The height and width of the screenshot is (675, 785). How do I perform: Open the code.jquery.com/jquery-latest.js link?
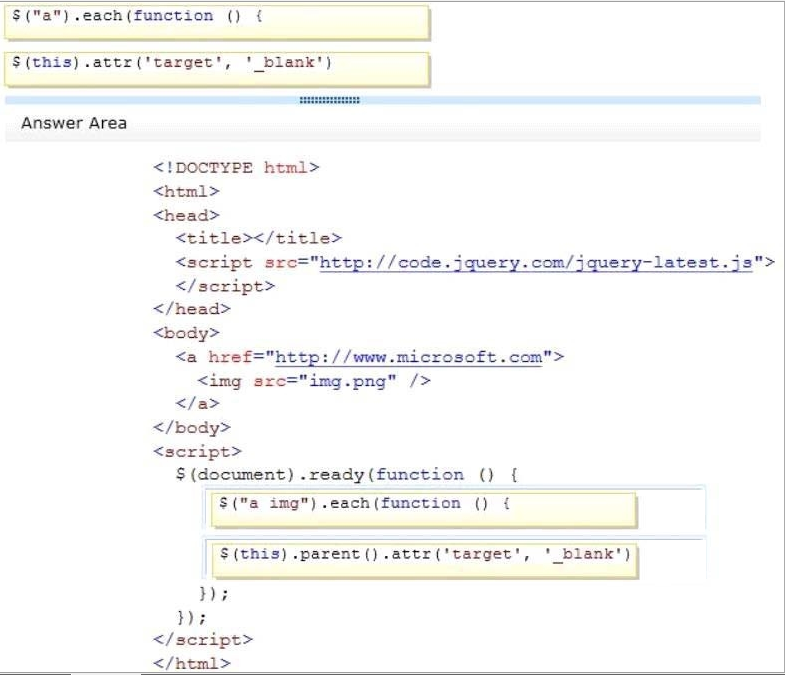(x=536, y=263)
